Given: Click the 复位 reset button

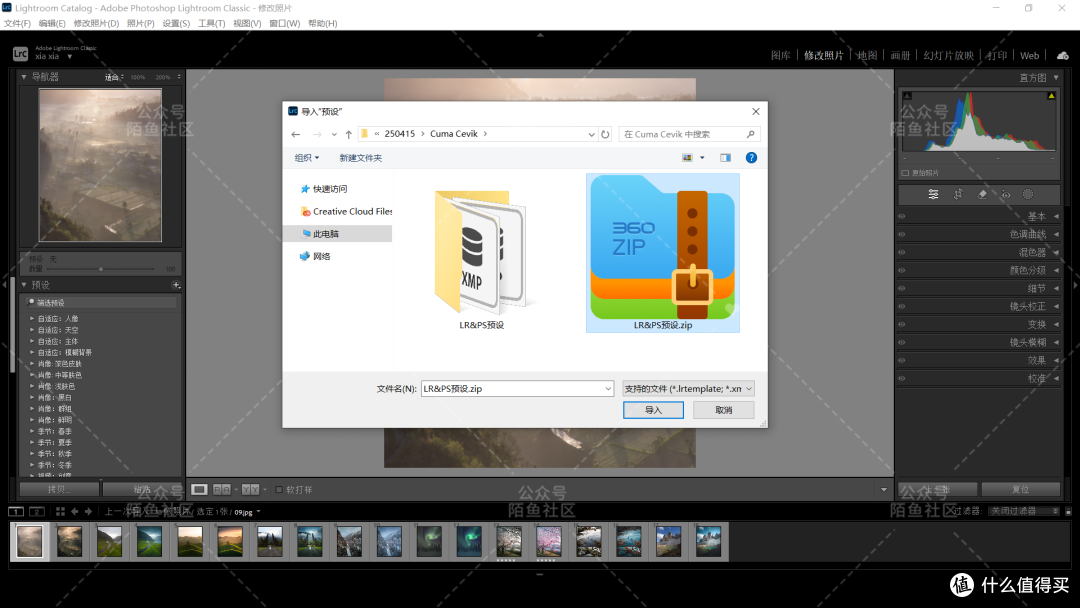Looking at the screenshot, I should pyautogui.click(x=1020, y=490).
